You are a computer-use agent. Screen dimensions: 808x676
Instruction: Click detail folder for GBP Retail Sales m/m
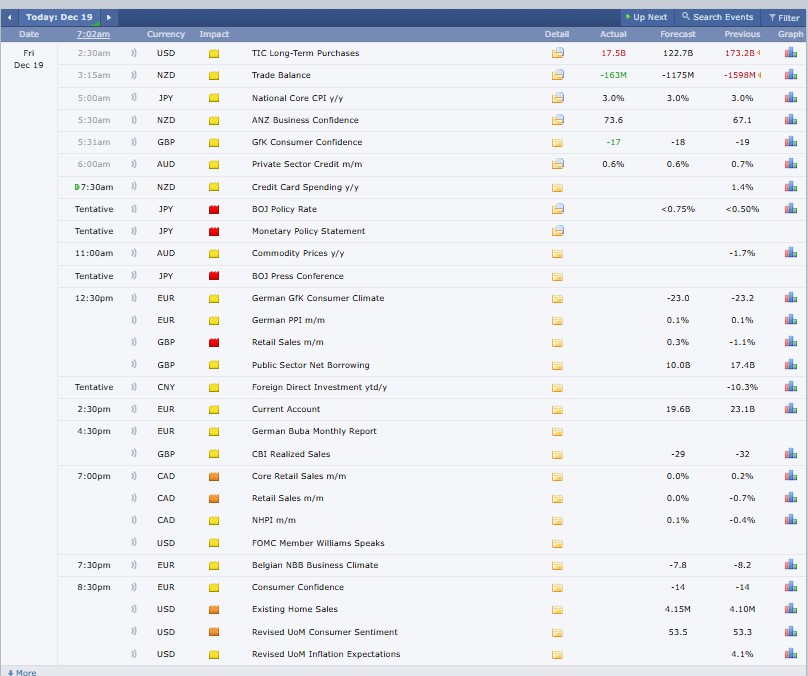[557, 343]
